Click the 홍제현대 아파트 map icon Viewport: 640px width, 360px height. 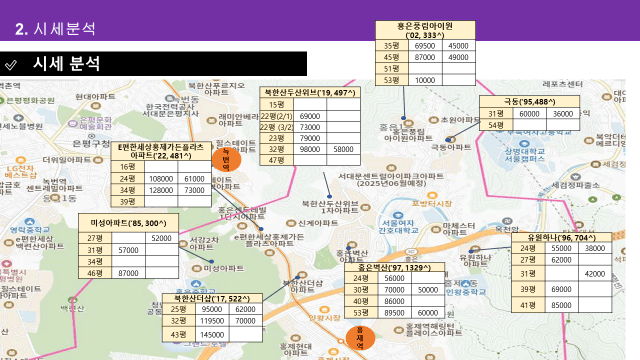[296, 338]
